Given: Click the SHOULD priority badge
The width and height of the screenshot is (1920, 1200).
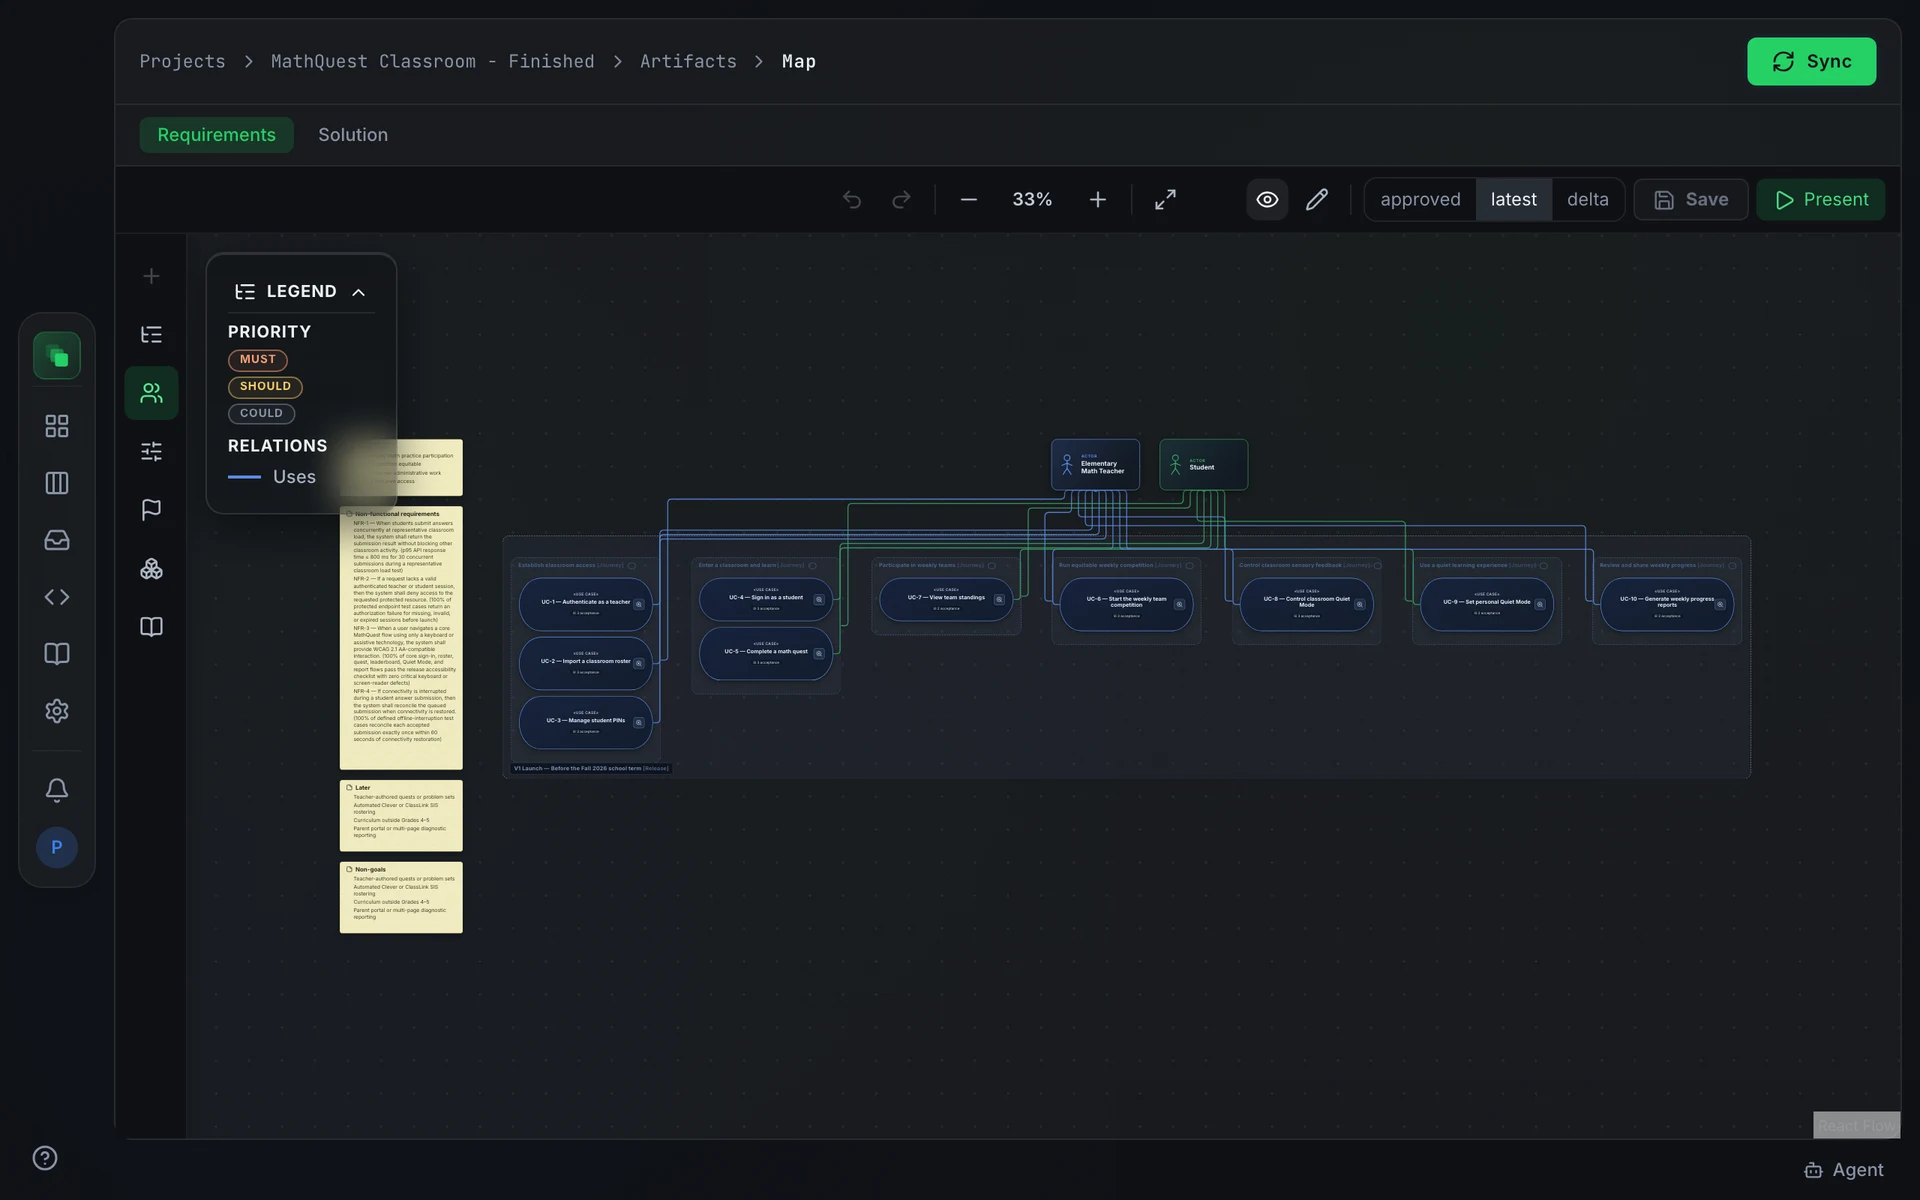Looking at the screenshot, I should click(265, 387).
